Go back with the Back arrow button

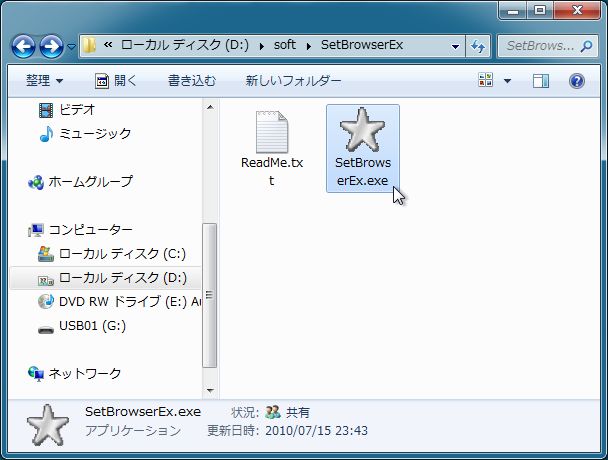(x=23, y=47)
